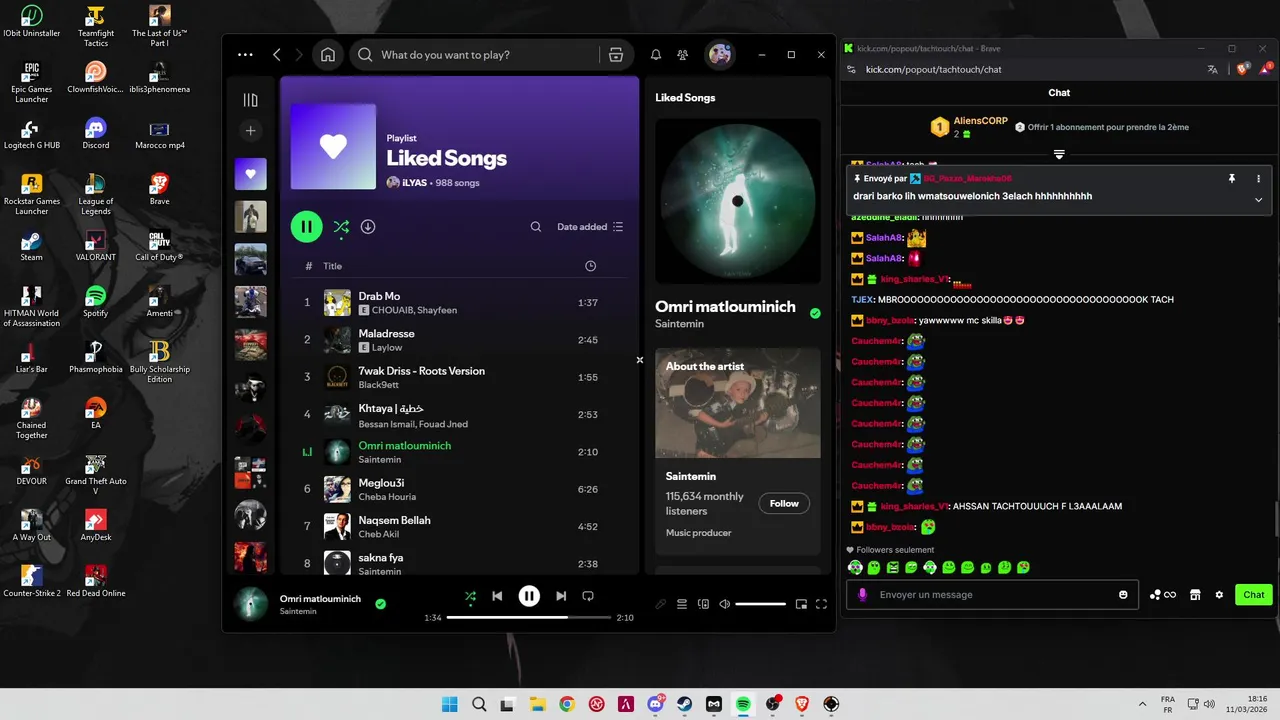Select Liked Songs heart tile in sidebar
Image resolution: width=1280 pixels, height=720 pixels.
[251, 174]
